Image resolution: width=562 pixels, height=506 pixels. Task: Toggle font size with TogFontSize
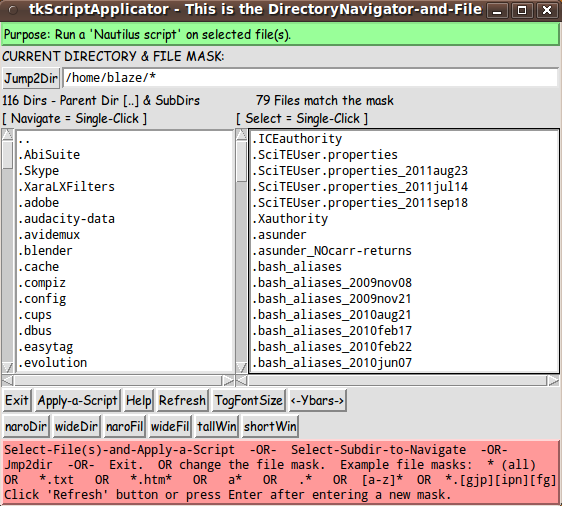tap(248, 400)
